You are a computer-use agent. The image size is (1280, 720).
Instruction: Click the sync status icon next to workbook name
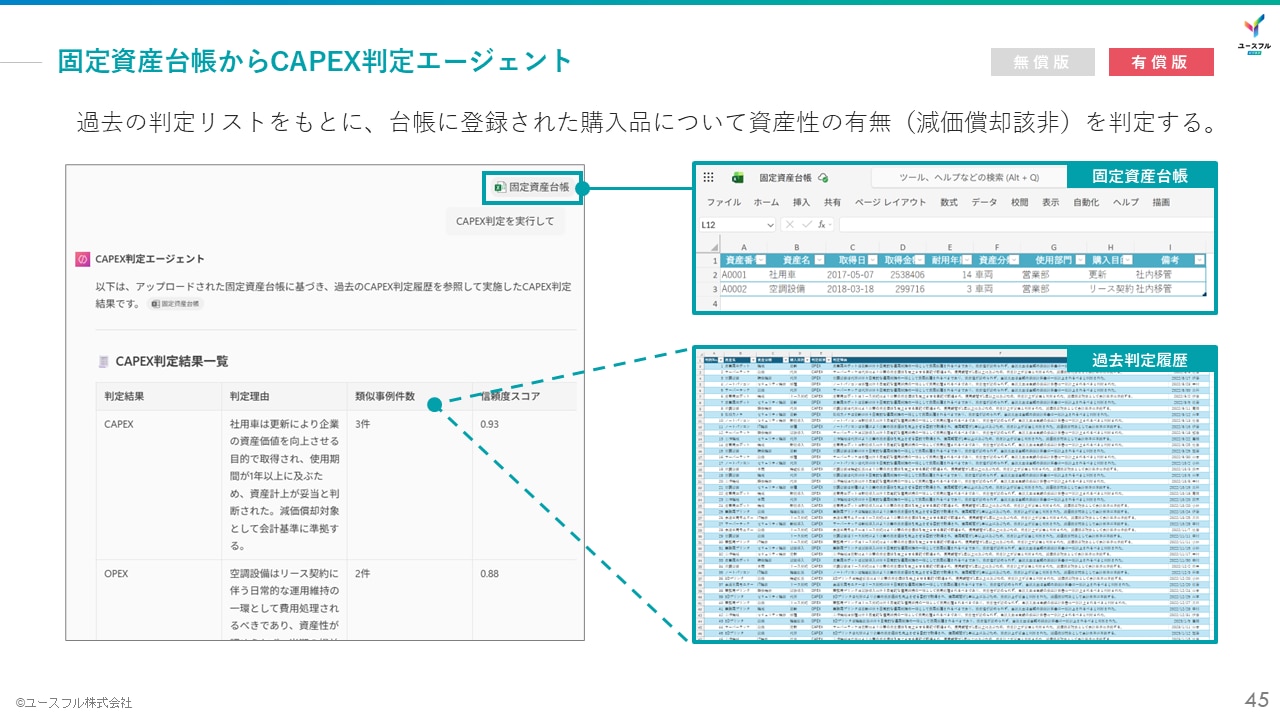click(x=824, y=176)
